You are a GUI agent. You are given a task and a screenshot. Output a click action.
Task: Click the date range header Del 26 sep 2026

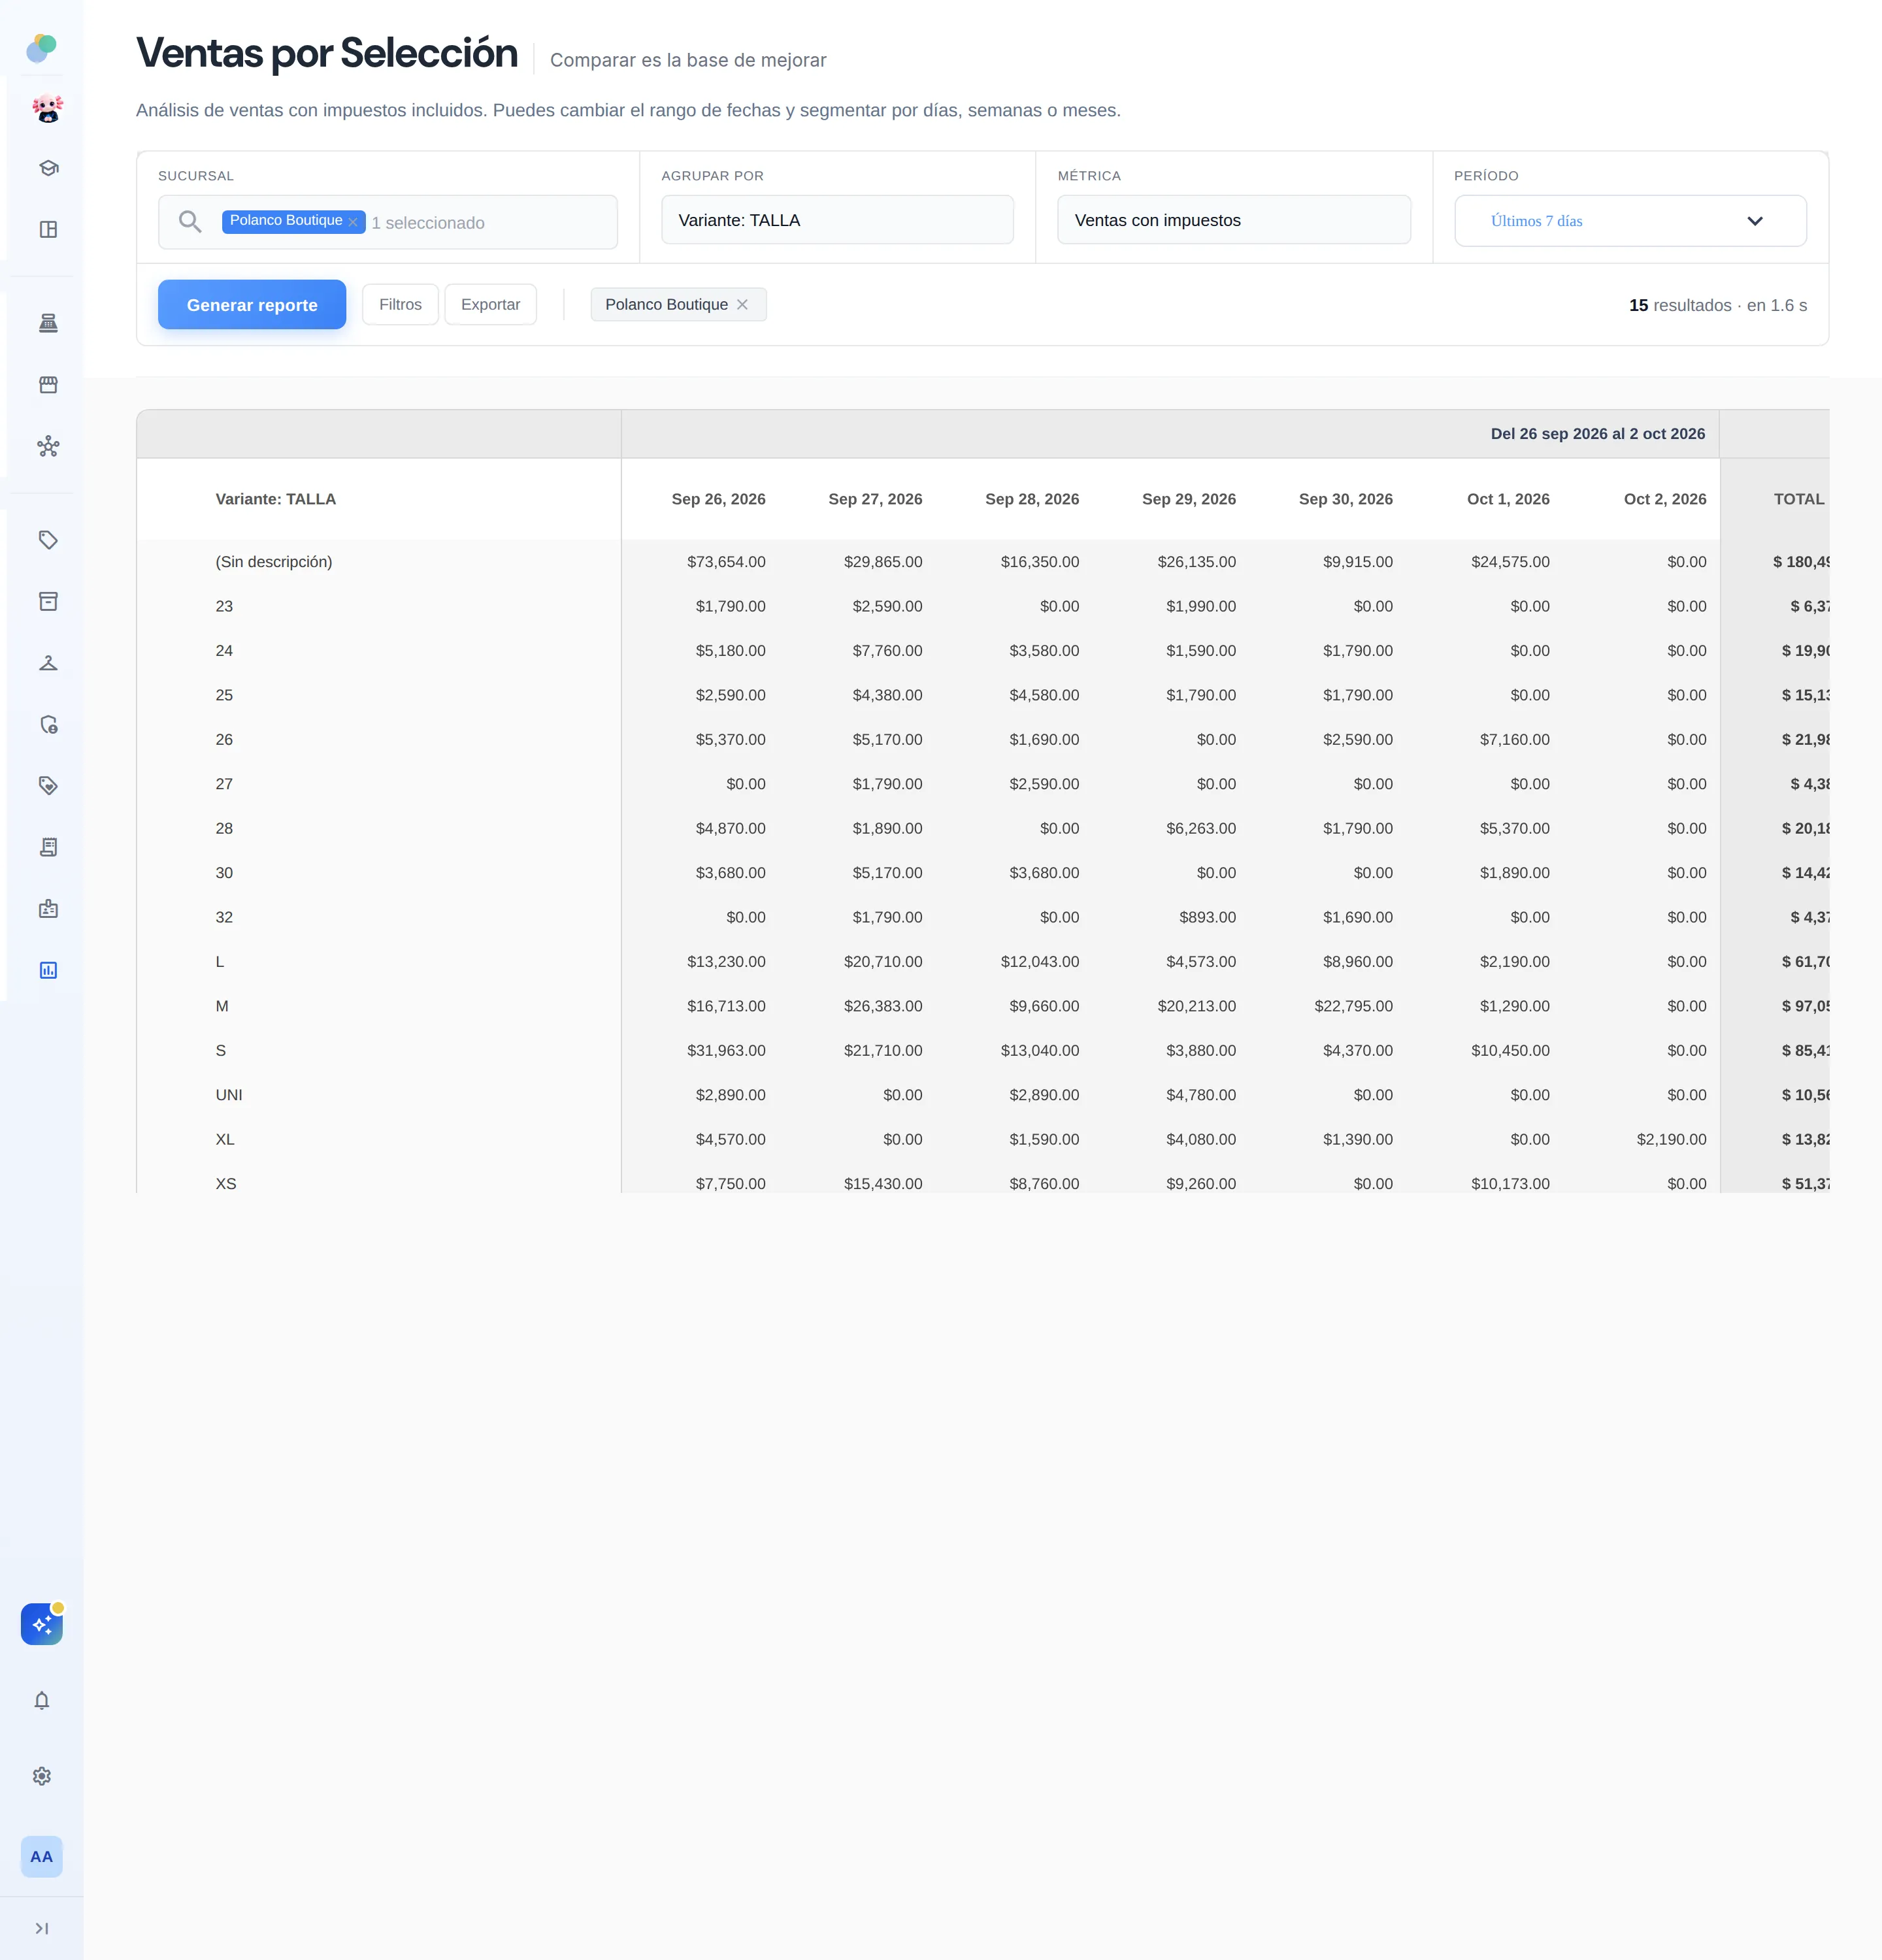pos(1597,434)
